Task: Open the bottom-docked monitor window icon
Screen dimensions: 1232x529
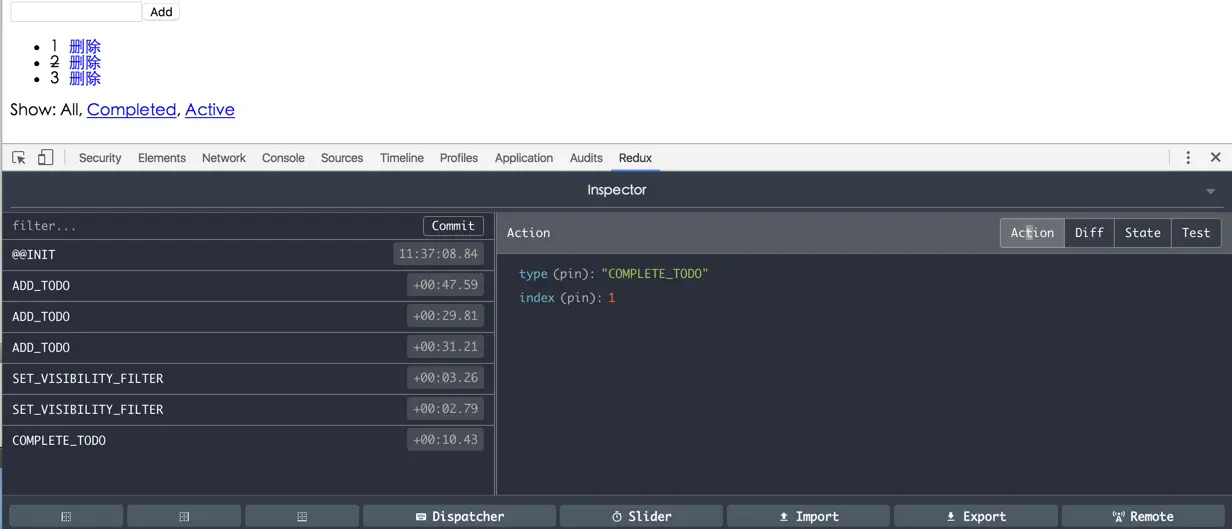Action: (302, 516)
